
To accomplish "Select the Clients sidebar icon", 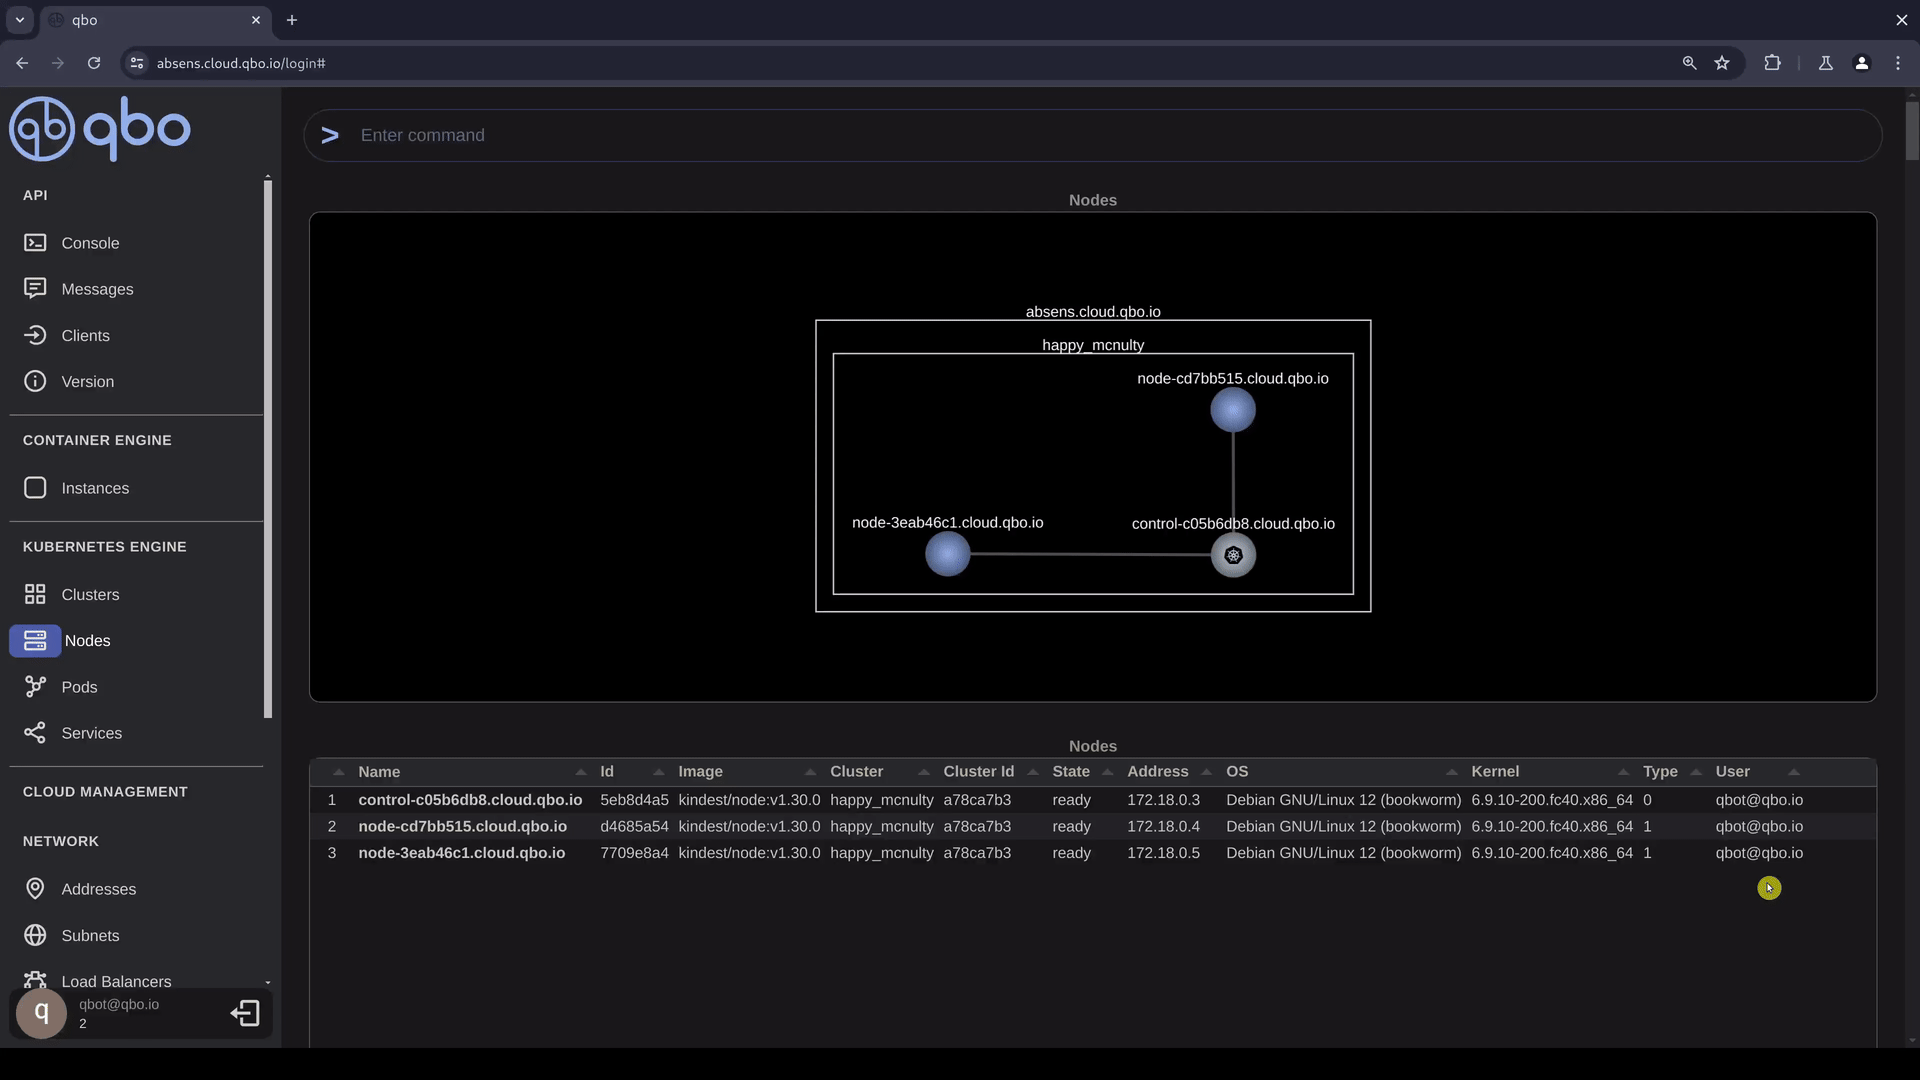I will (x=35, y=336).
